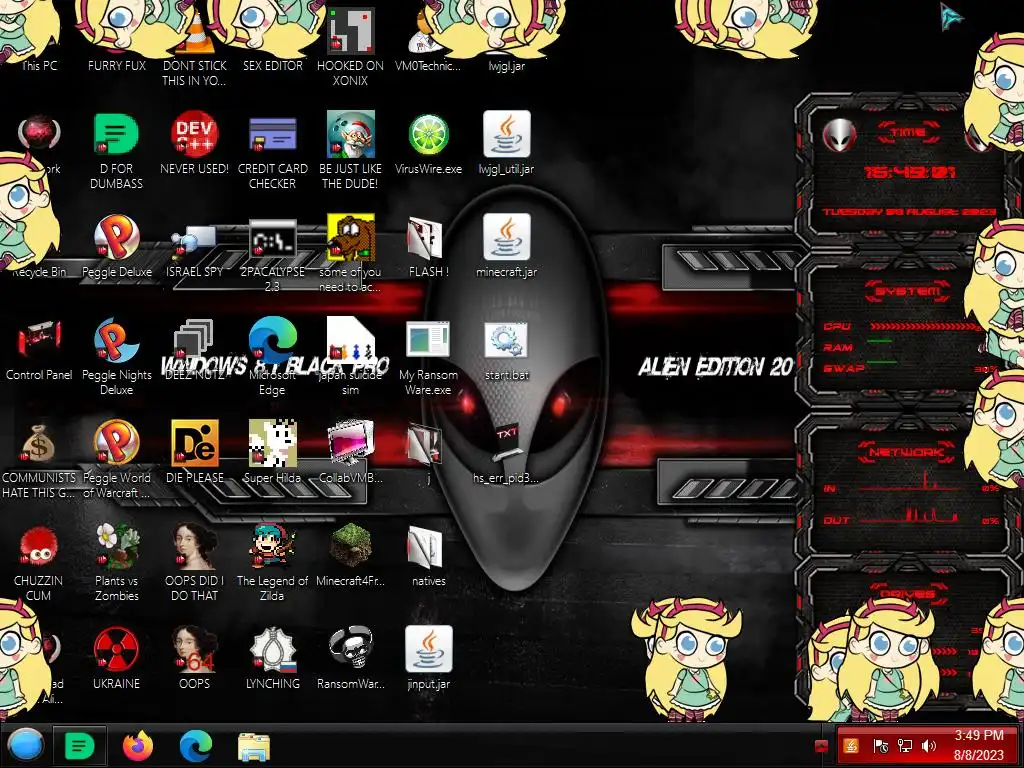Open the HOOKED ON XONIX desktop icon
The width and height of the screenshot is (1024, 768).
[350, 31]
